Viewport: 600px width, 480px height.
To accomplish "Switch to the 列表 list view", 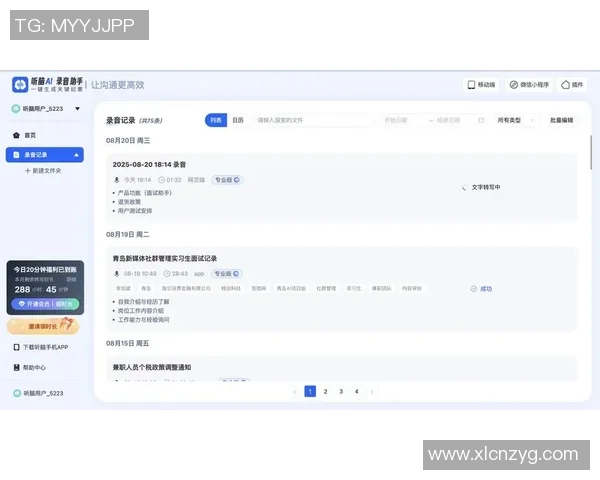I will click(216, 120).
